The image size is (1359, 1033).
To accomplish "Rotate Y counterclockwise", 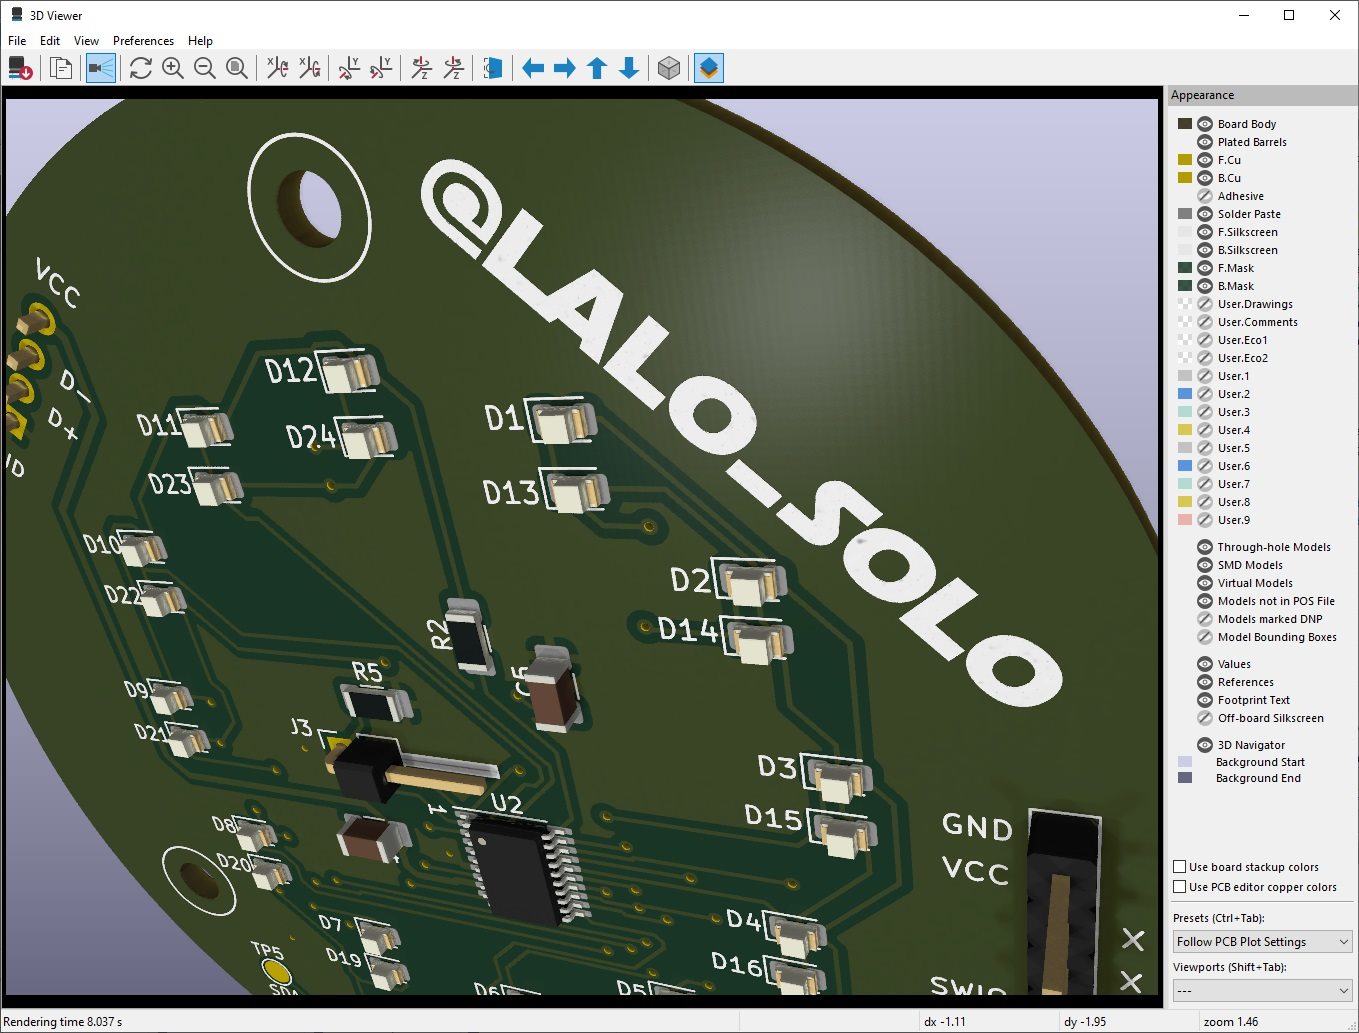I will coord(381,68).
